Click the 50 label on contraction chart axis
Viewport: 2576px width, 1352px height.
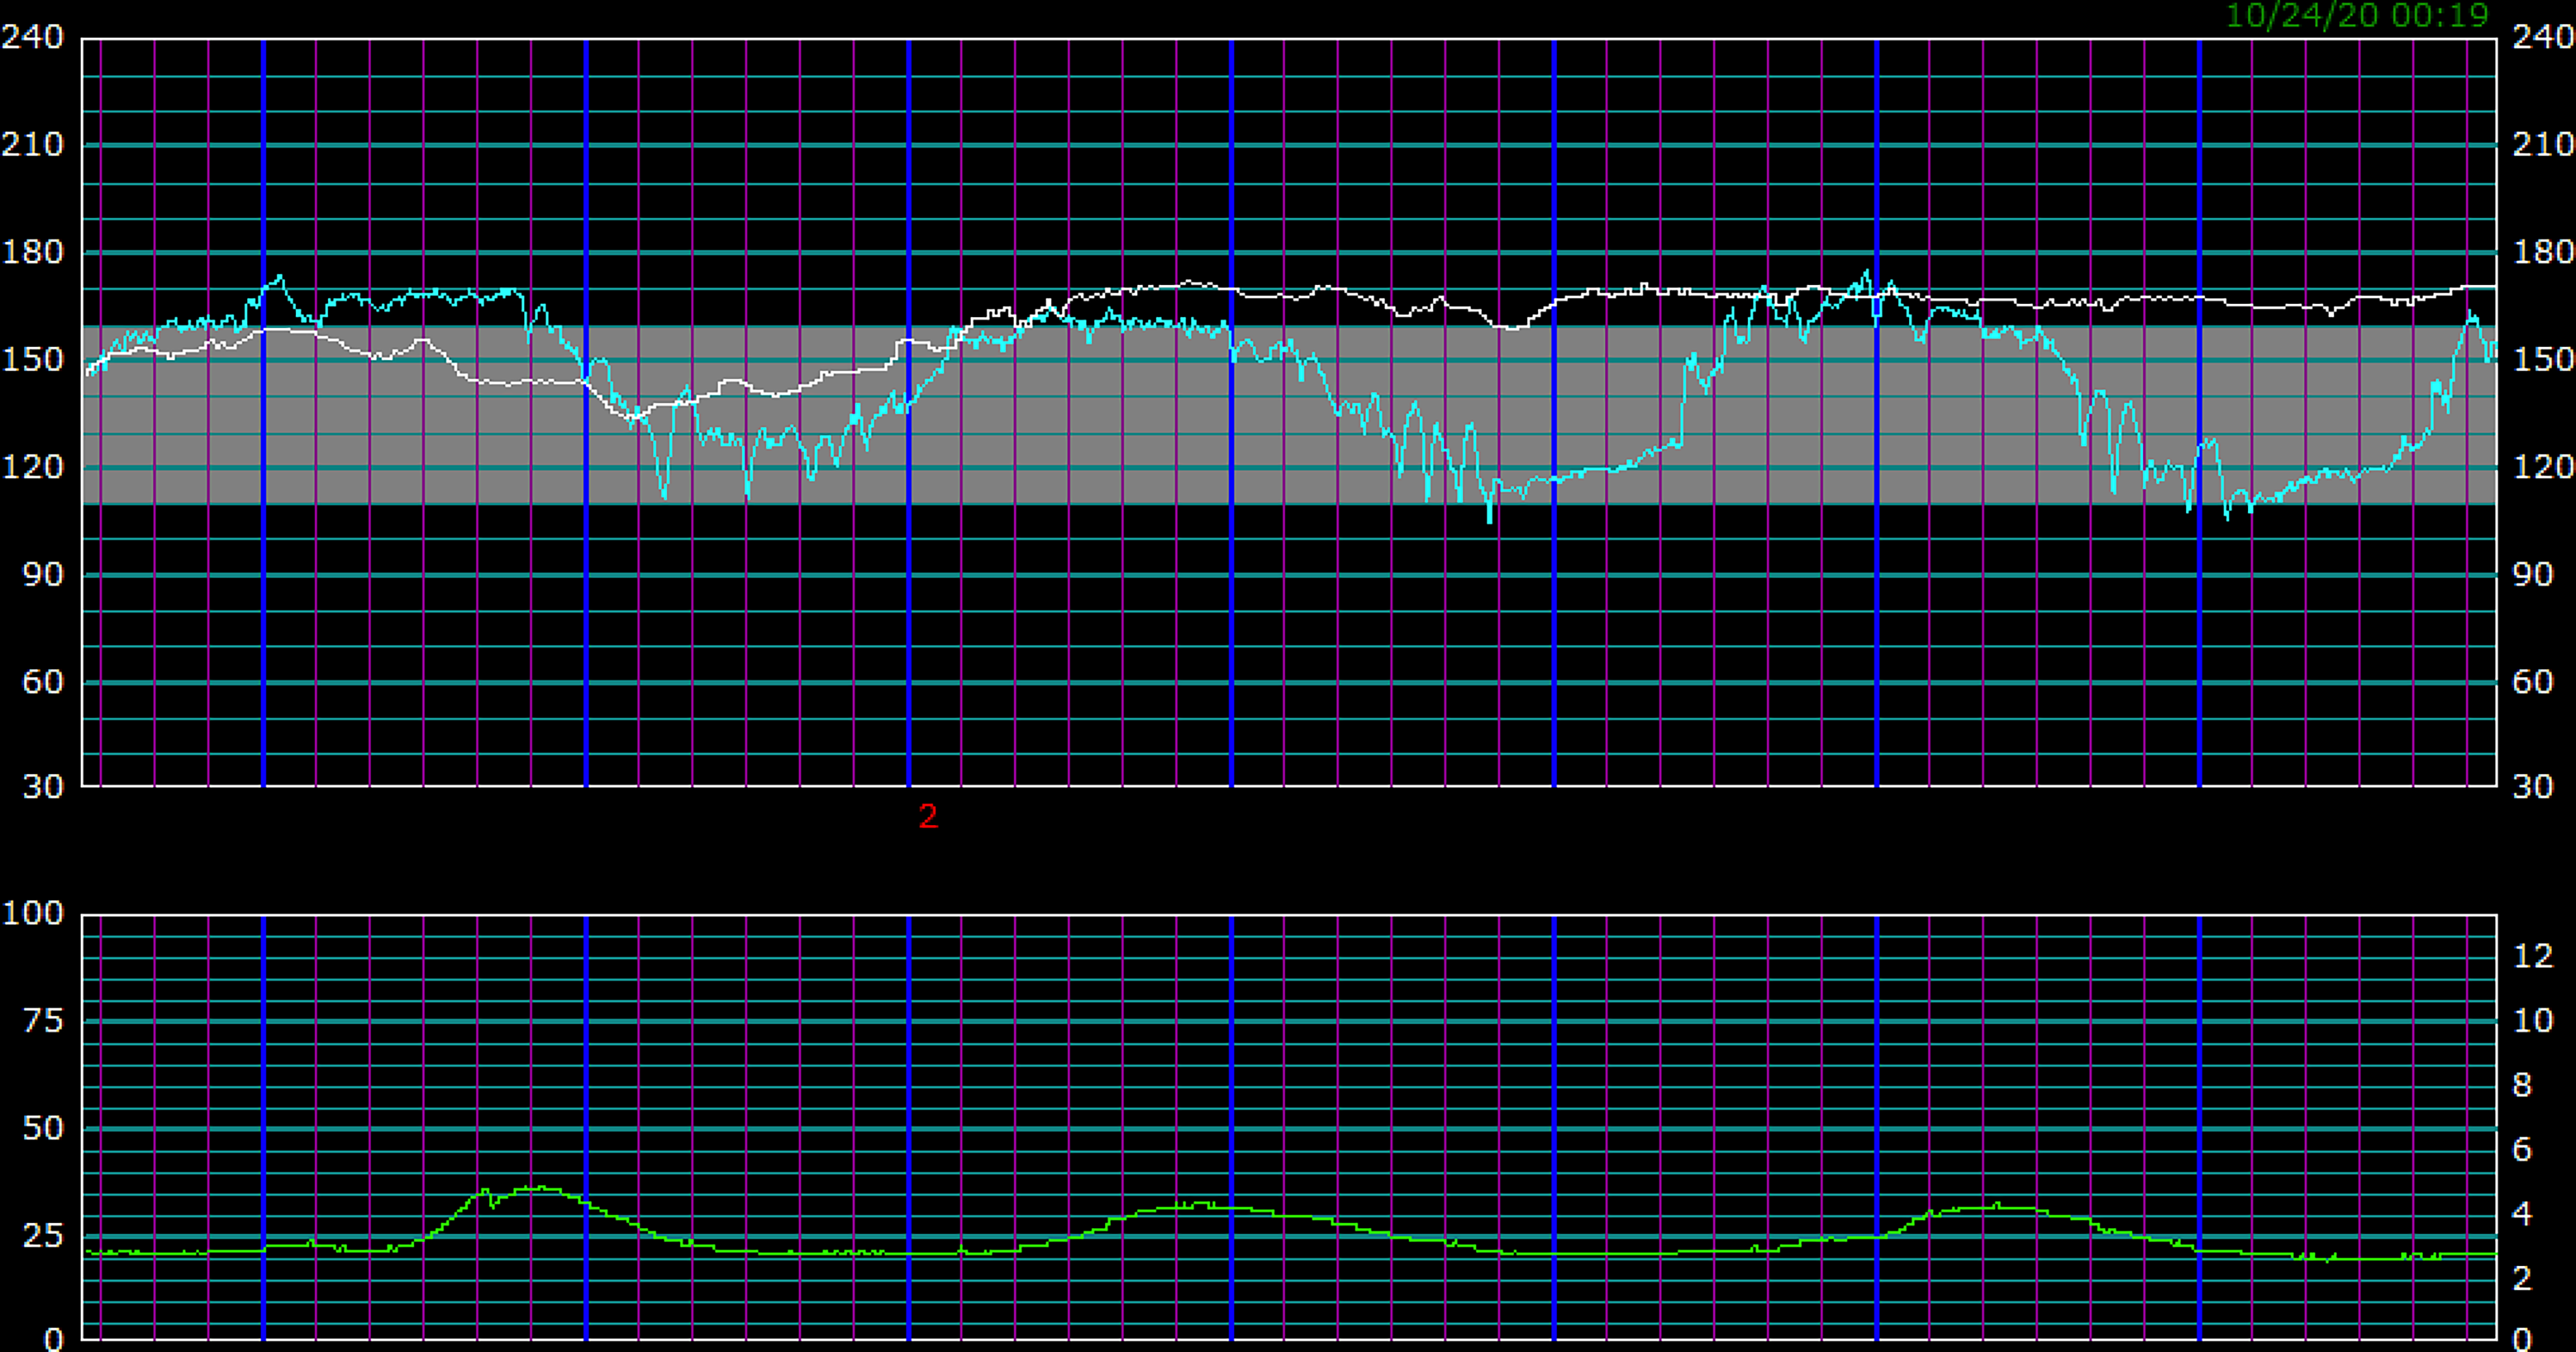coord(43,1129)
